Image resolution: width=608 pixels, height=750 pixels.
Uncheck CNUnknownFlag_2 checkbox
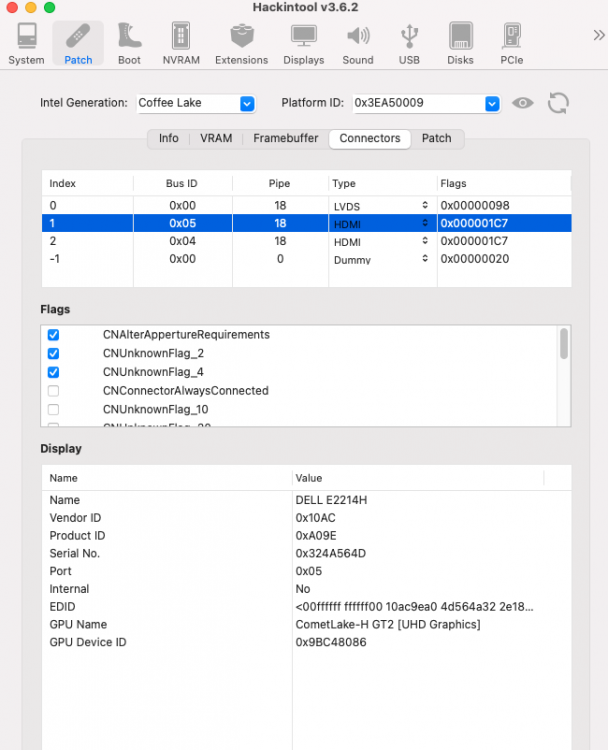pyautogui.click(x=54, y=353)
